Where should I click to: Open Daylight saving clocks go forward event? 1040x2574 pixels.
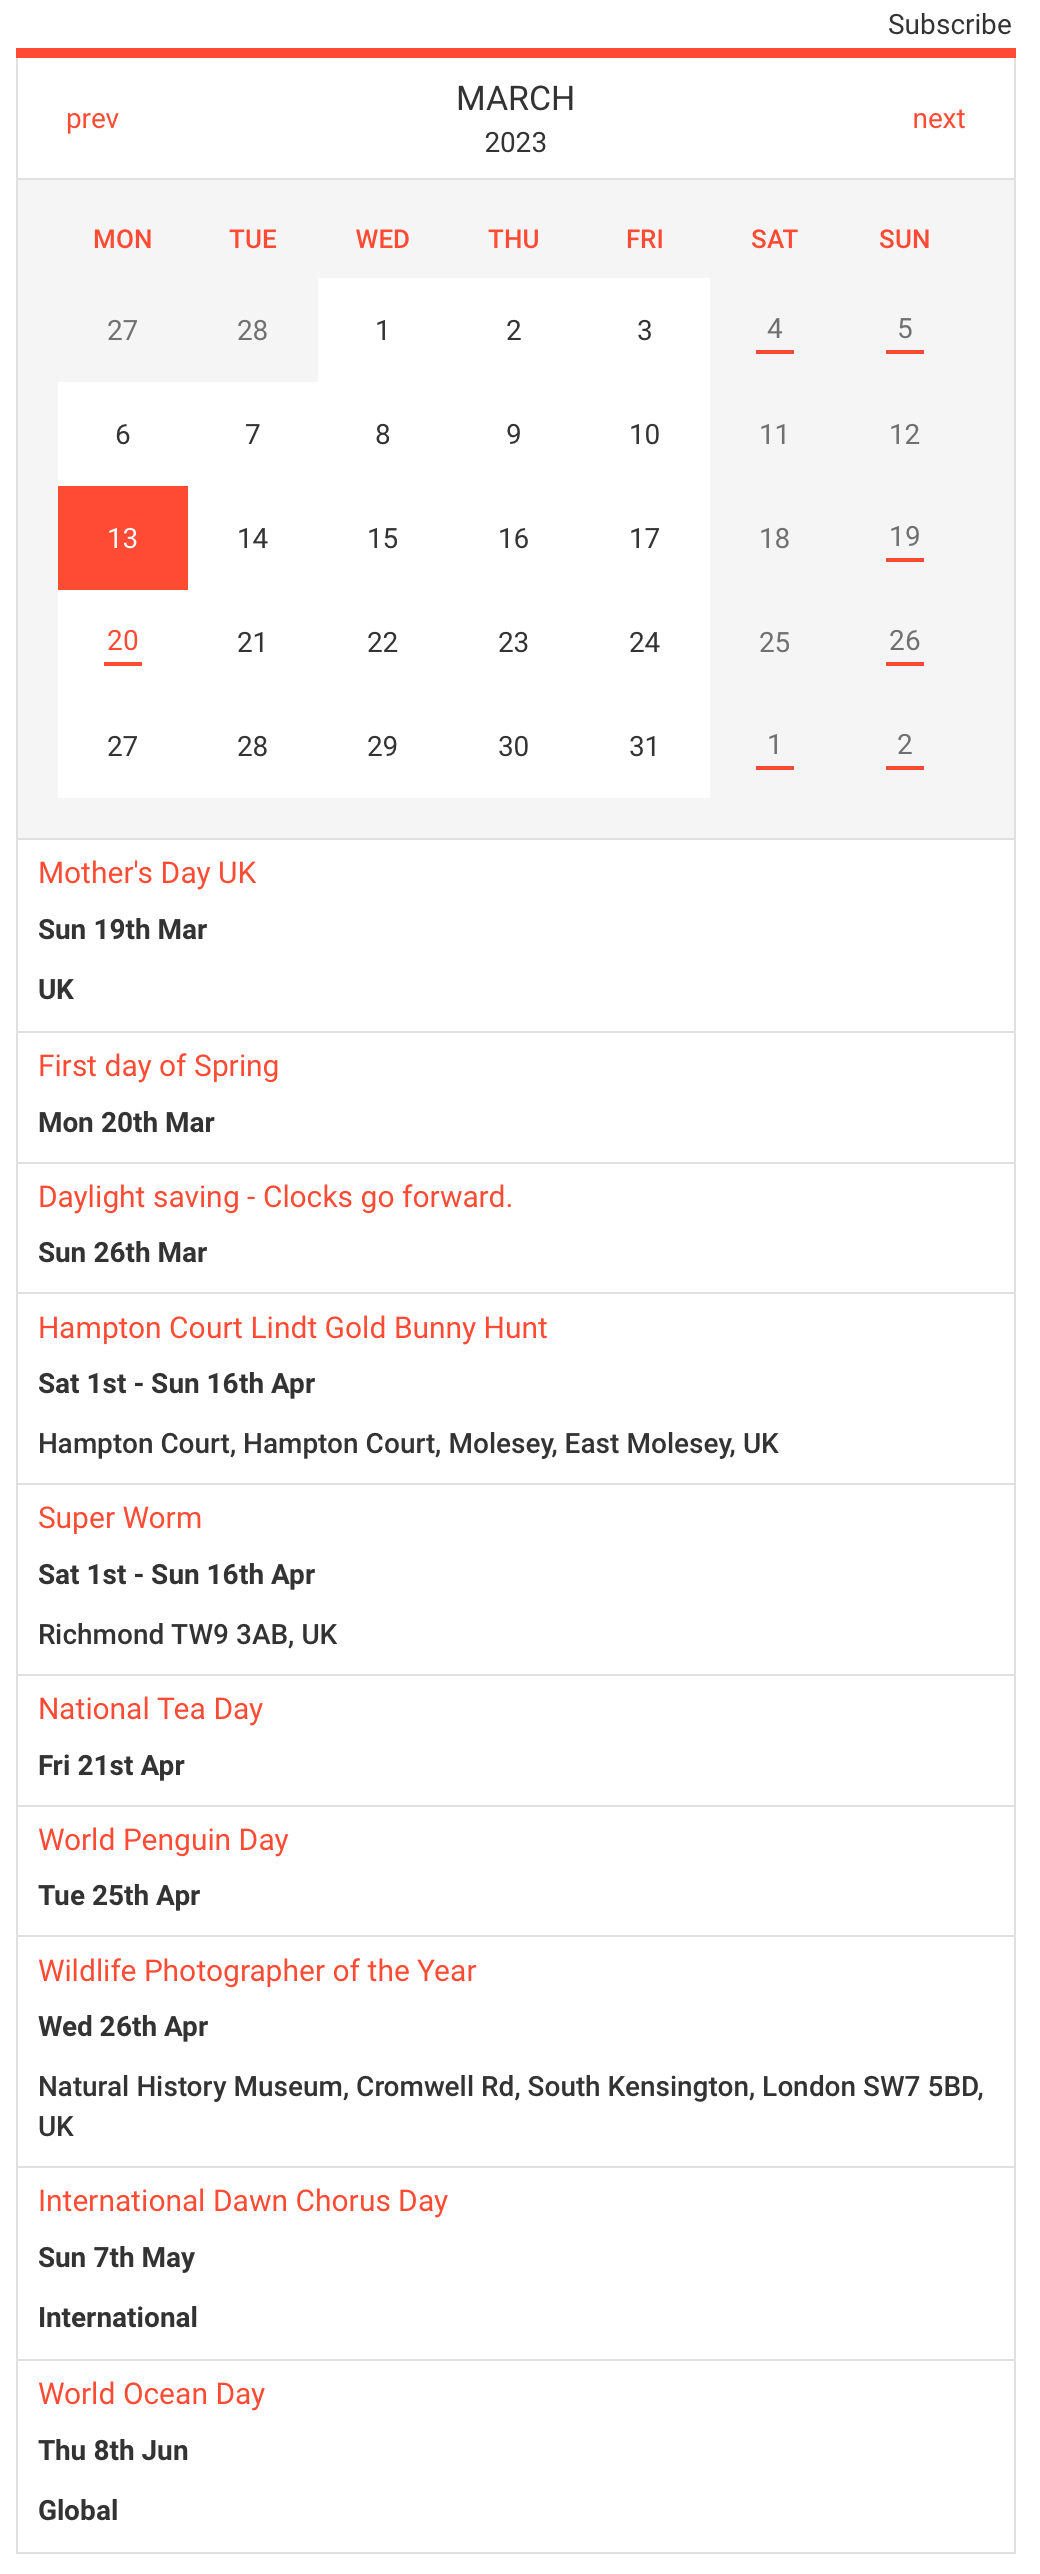click(x=275, y=1197)
